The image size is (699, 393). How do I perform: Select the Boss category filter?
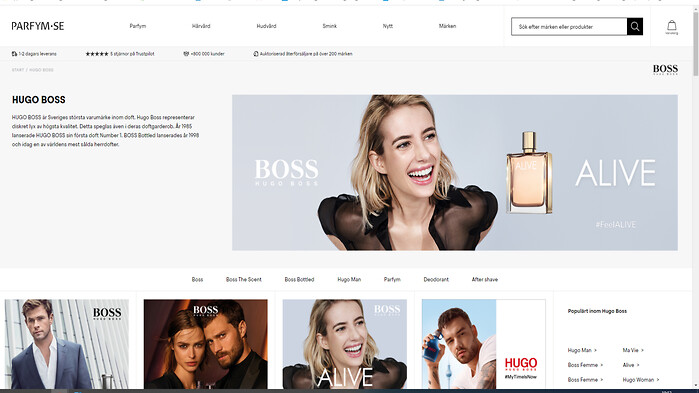click(197, 279)
